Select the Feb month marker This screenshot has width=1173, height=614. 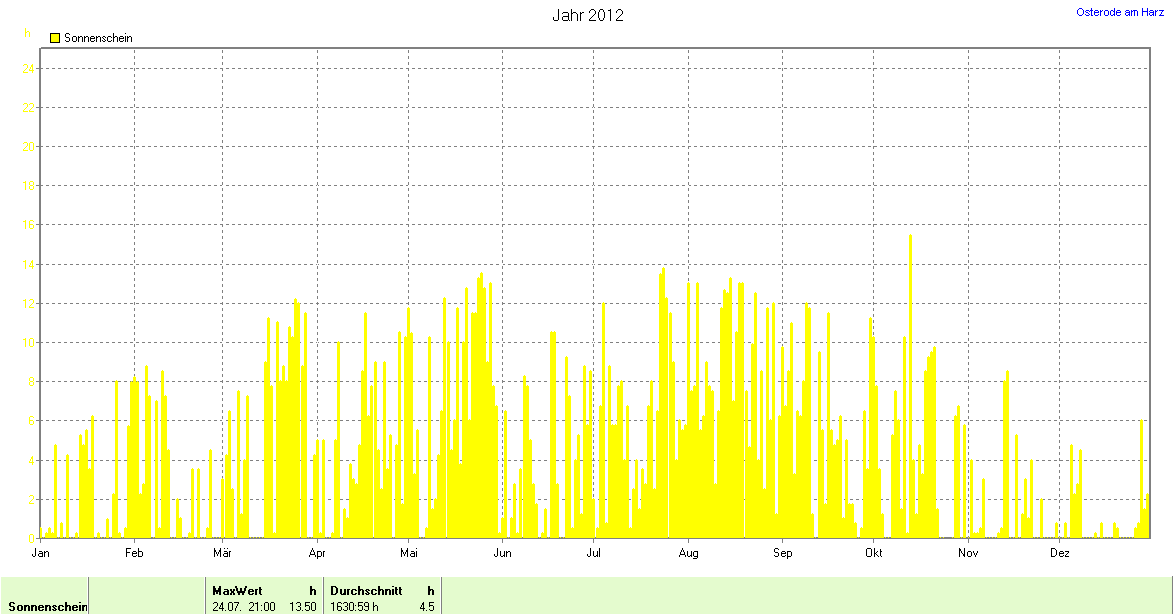click(x=134, y=552)
